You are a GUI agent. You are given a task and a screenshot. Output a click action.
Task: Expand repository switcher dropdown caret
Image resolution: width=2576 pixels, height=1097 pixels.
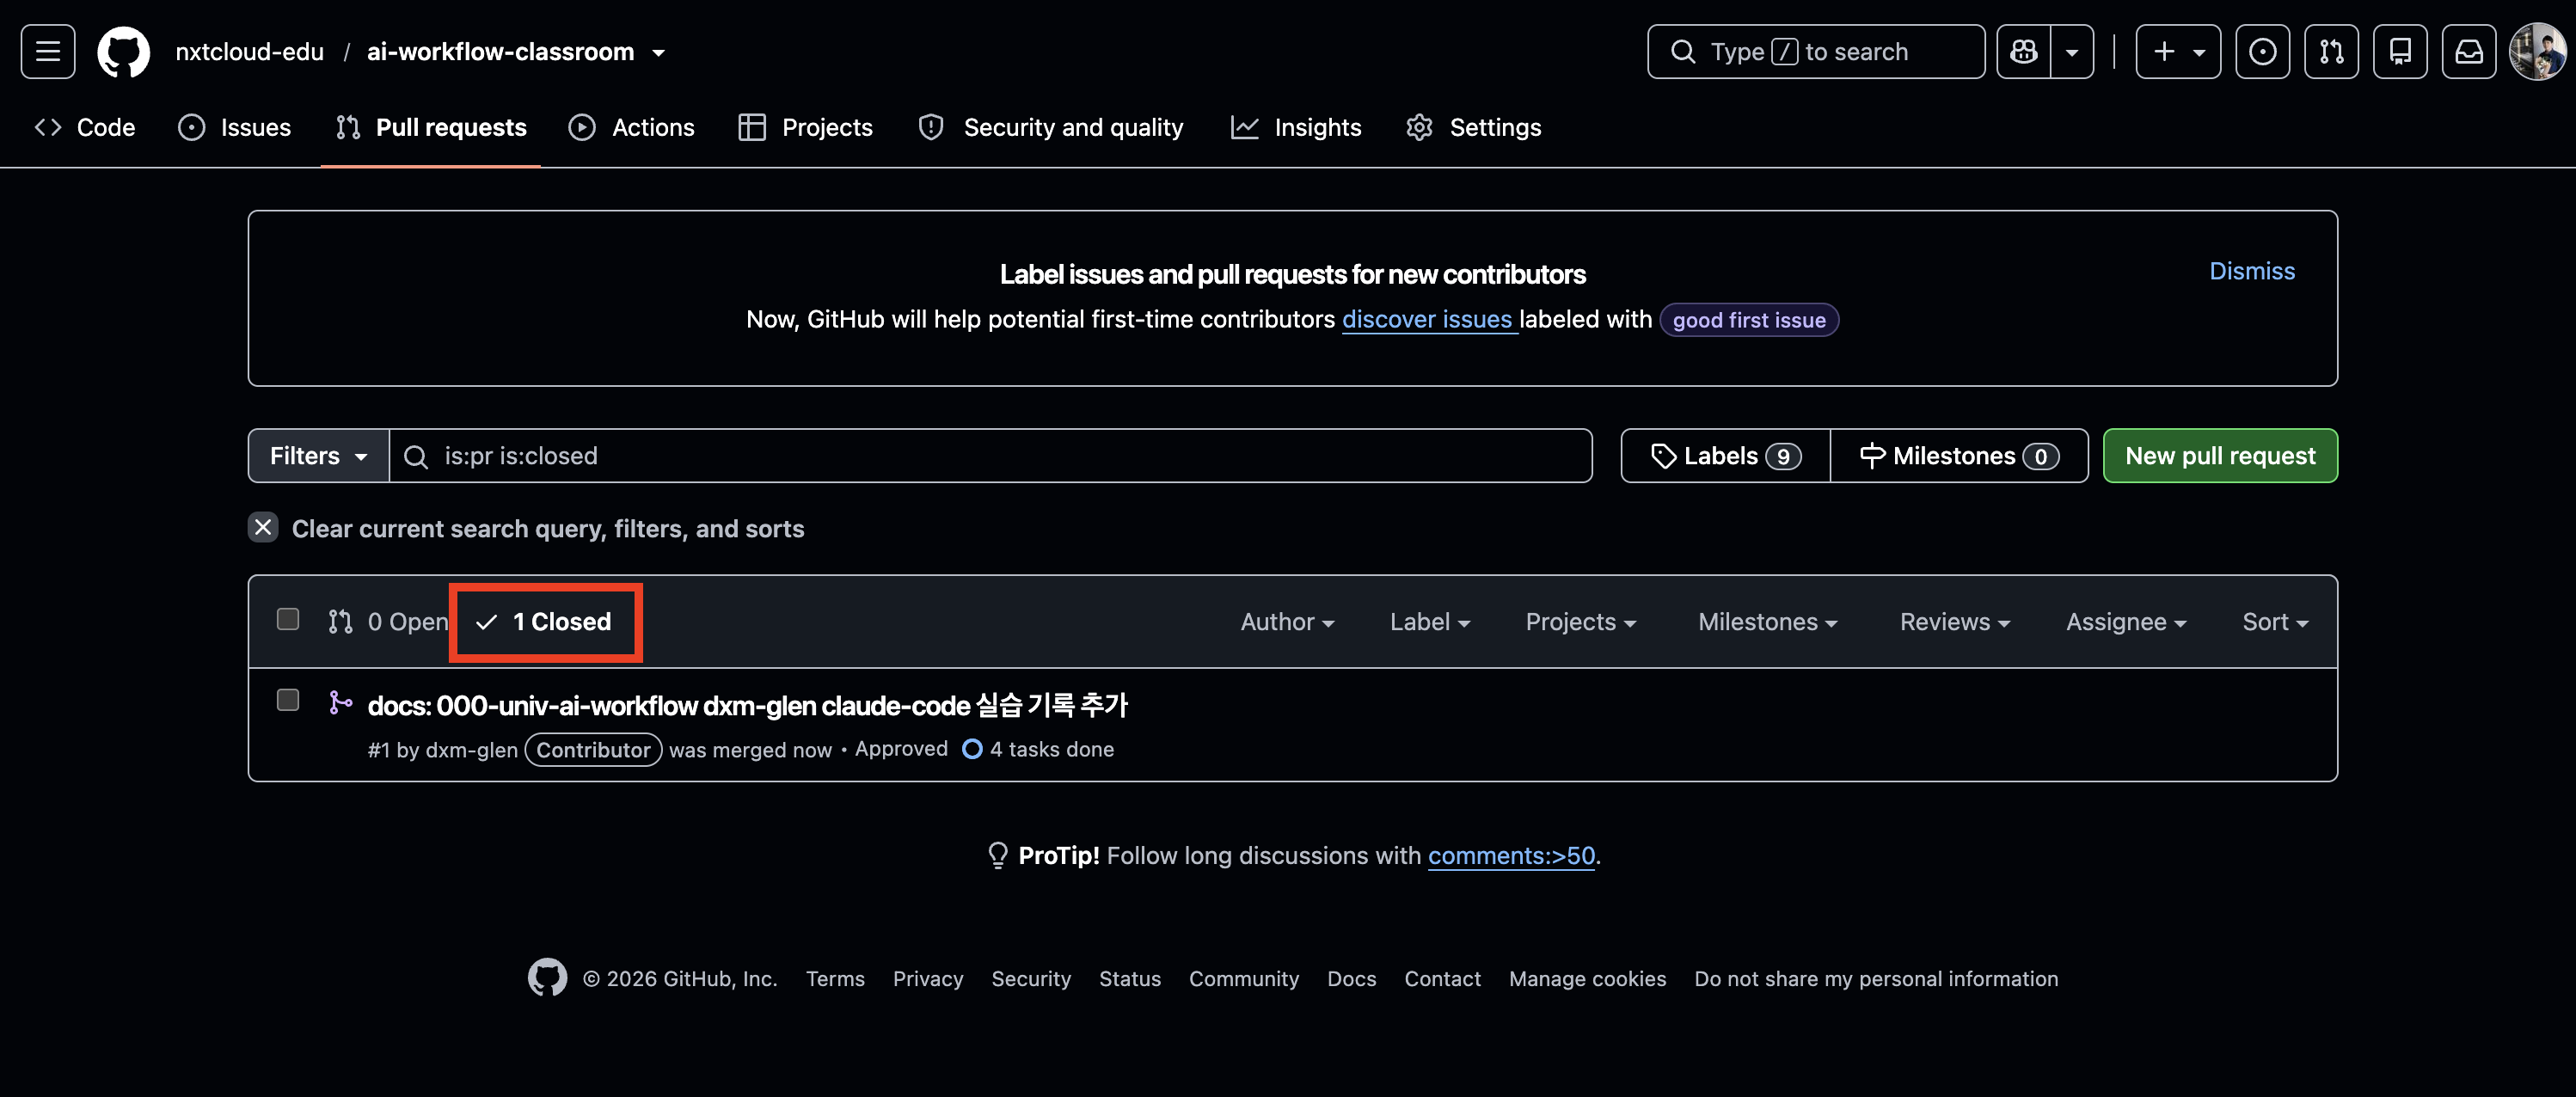[x=658, y=52]
